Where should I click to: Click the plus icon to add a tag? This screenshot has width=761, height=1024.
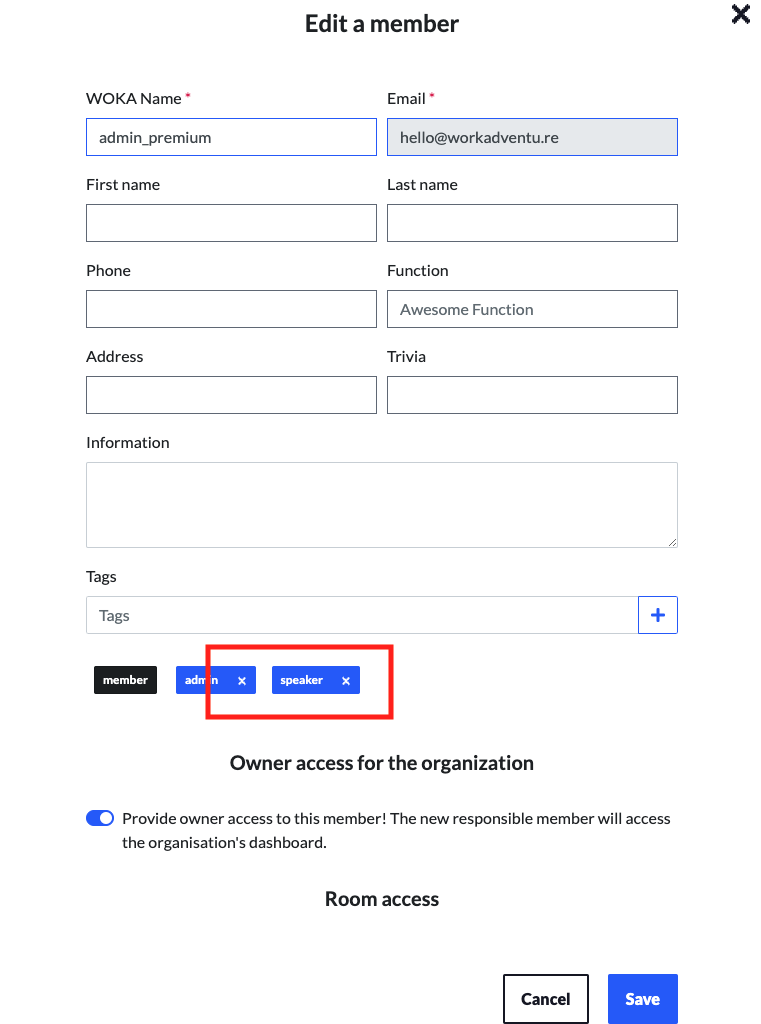pos(658,615)
